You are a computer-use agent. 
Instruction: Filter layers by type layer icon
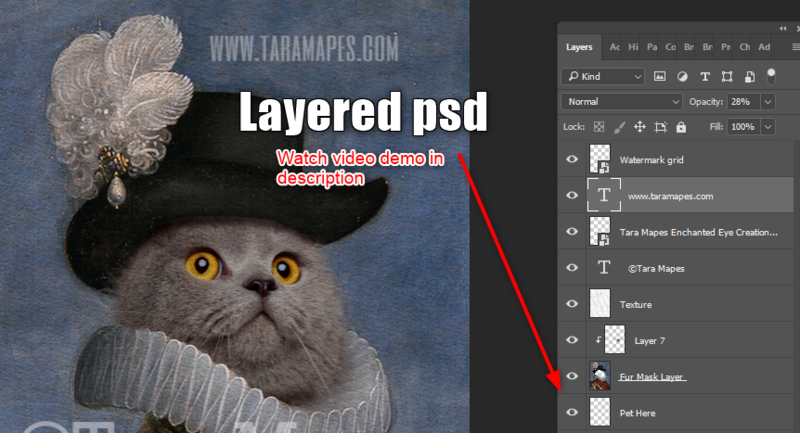coord(705,77)
